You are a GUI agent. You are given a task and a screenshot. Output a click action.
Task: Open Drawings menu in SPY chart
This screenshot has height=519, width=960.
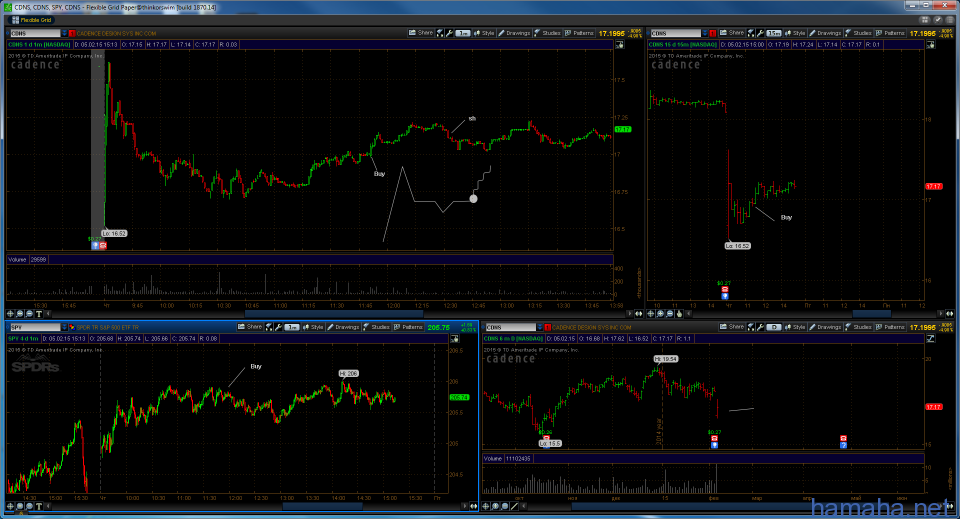coord(343,327)
